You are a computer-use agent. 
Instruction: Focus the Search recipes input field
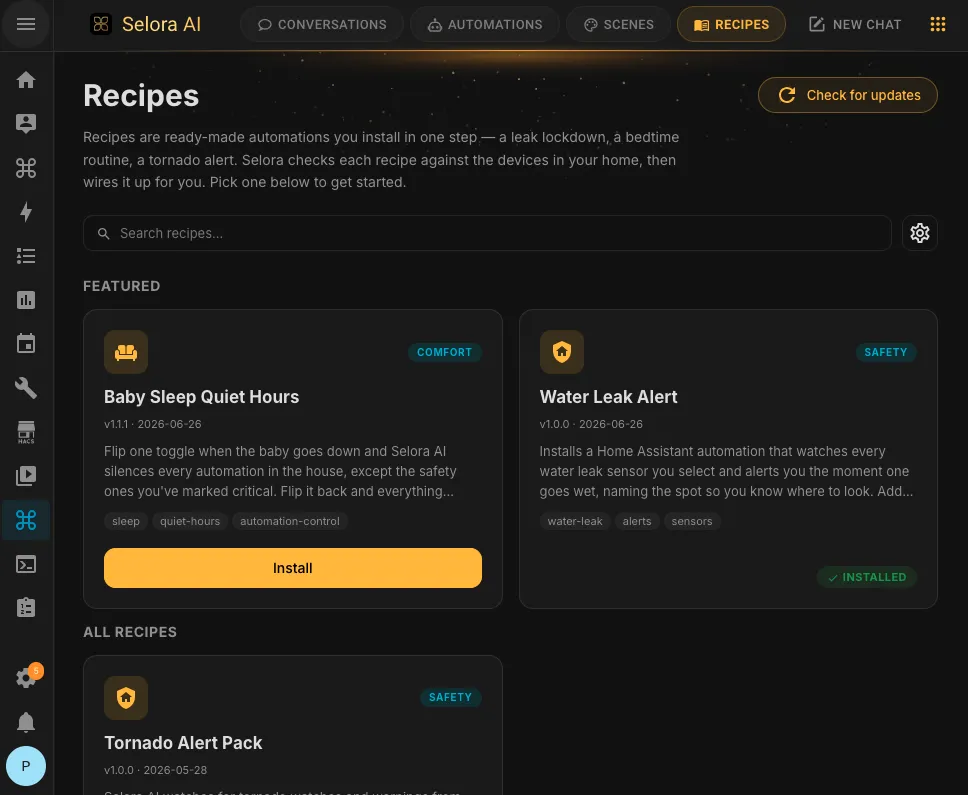487,233
